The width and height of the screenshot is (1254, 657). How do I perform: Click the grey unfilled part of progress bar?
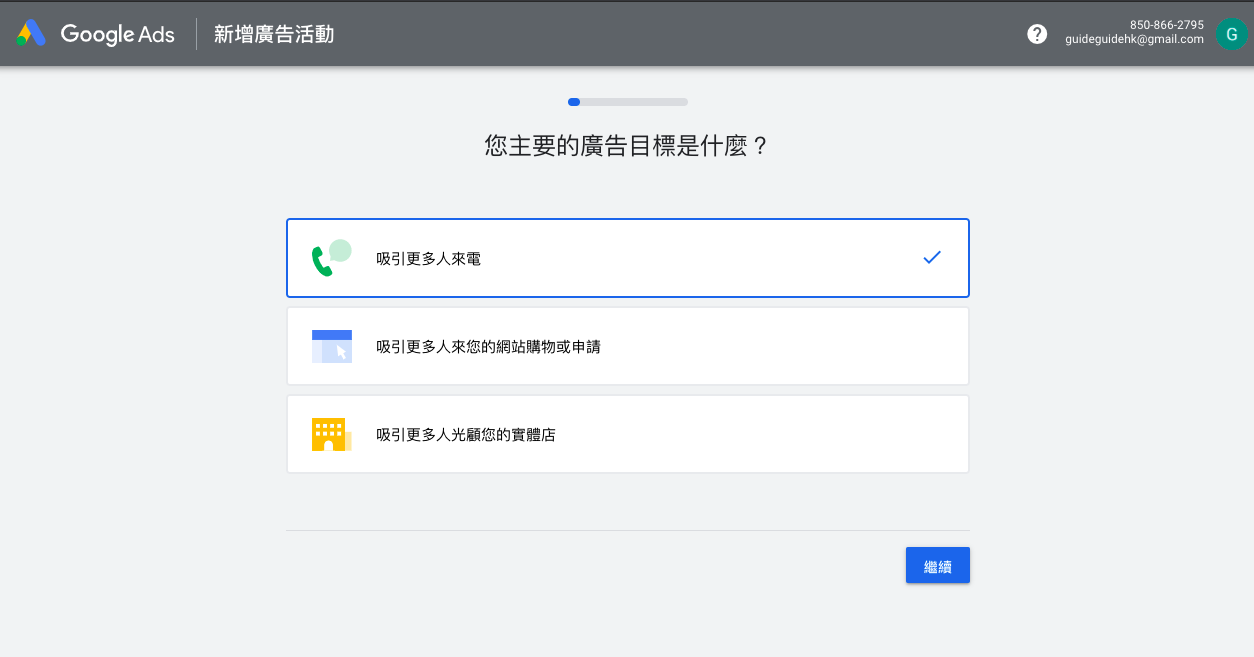point(634,102)
